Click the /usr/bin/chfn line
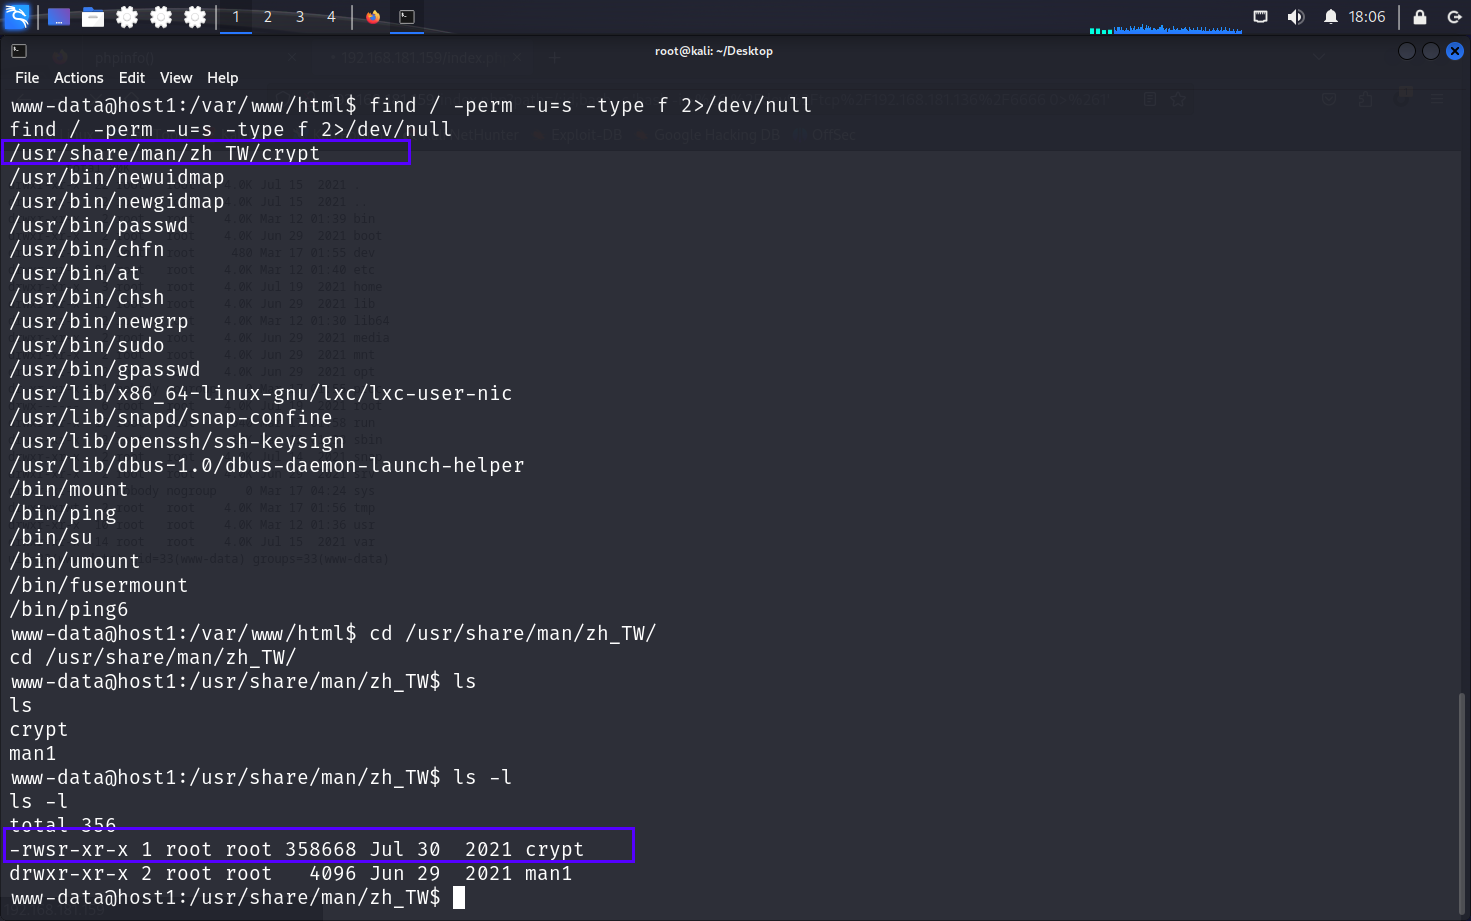Screen dimensions: 1471x921 87,249
